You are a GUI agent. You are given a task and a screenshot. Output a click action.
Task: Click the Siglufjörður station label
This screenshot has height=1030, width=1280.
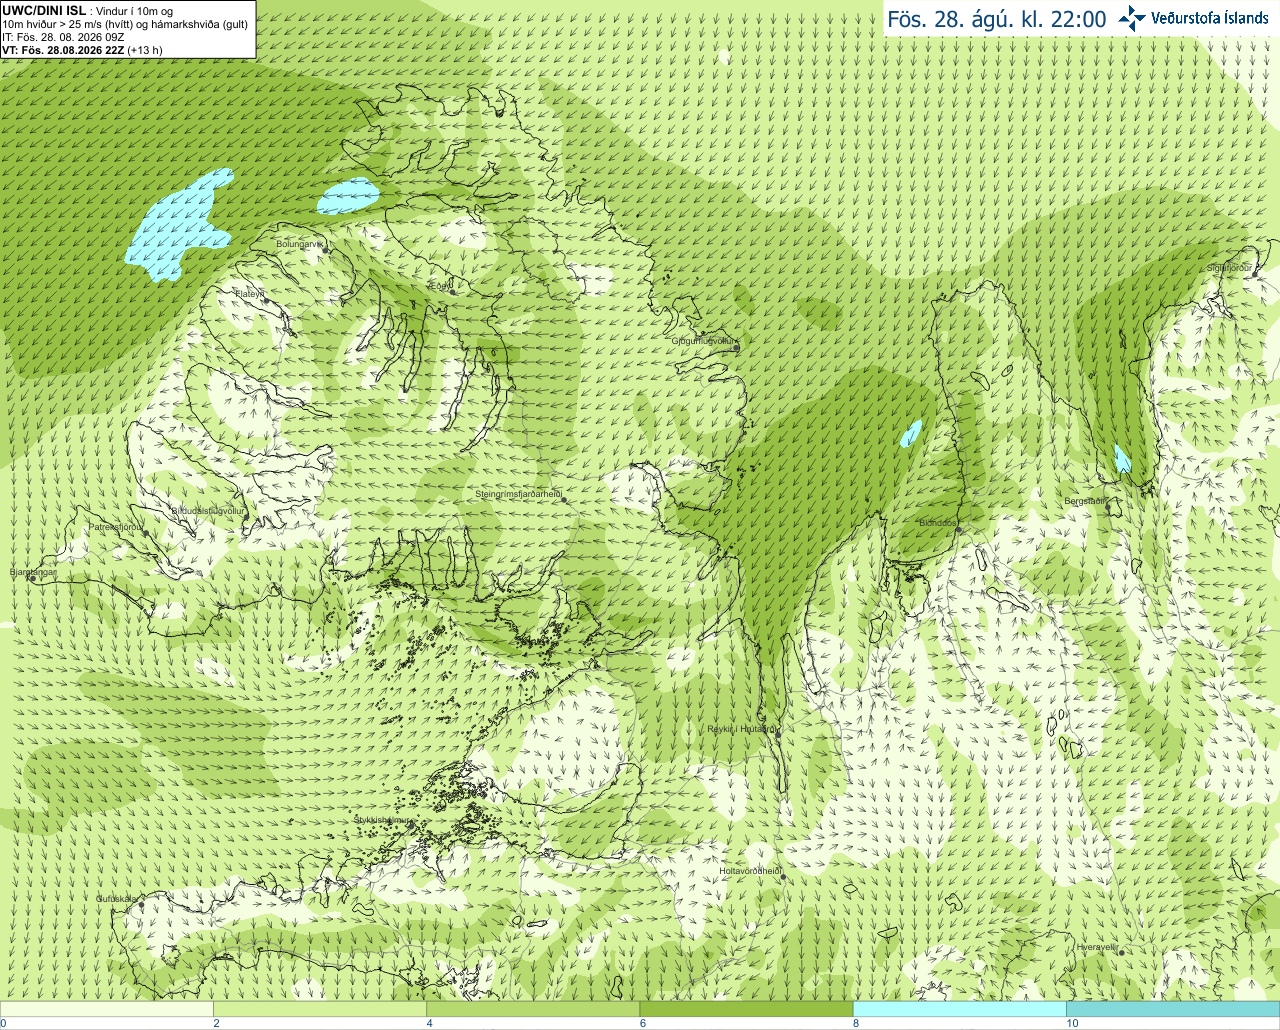(x=1229, y=268)
